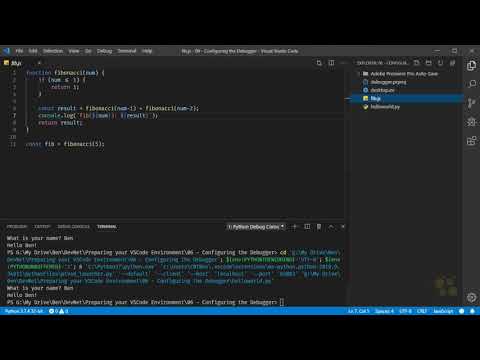Image resolution: width=480 pixels, height=360 pixels.
Task: Open the editor More Actions ellipsis
Action: 343,63
